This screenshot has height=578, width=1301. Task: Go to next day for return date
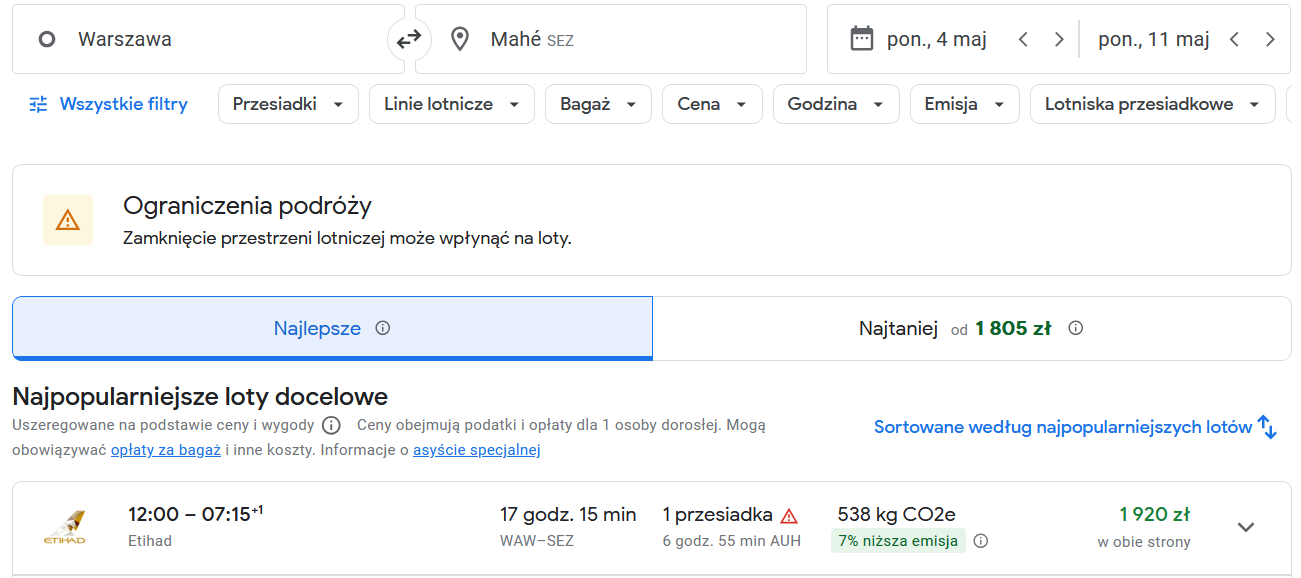pyautogui.click(x=1270, y=40)
